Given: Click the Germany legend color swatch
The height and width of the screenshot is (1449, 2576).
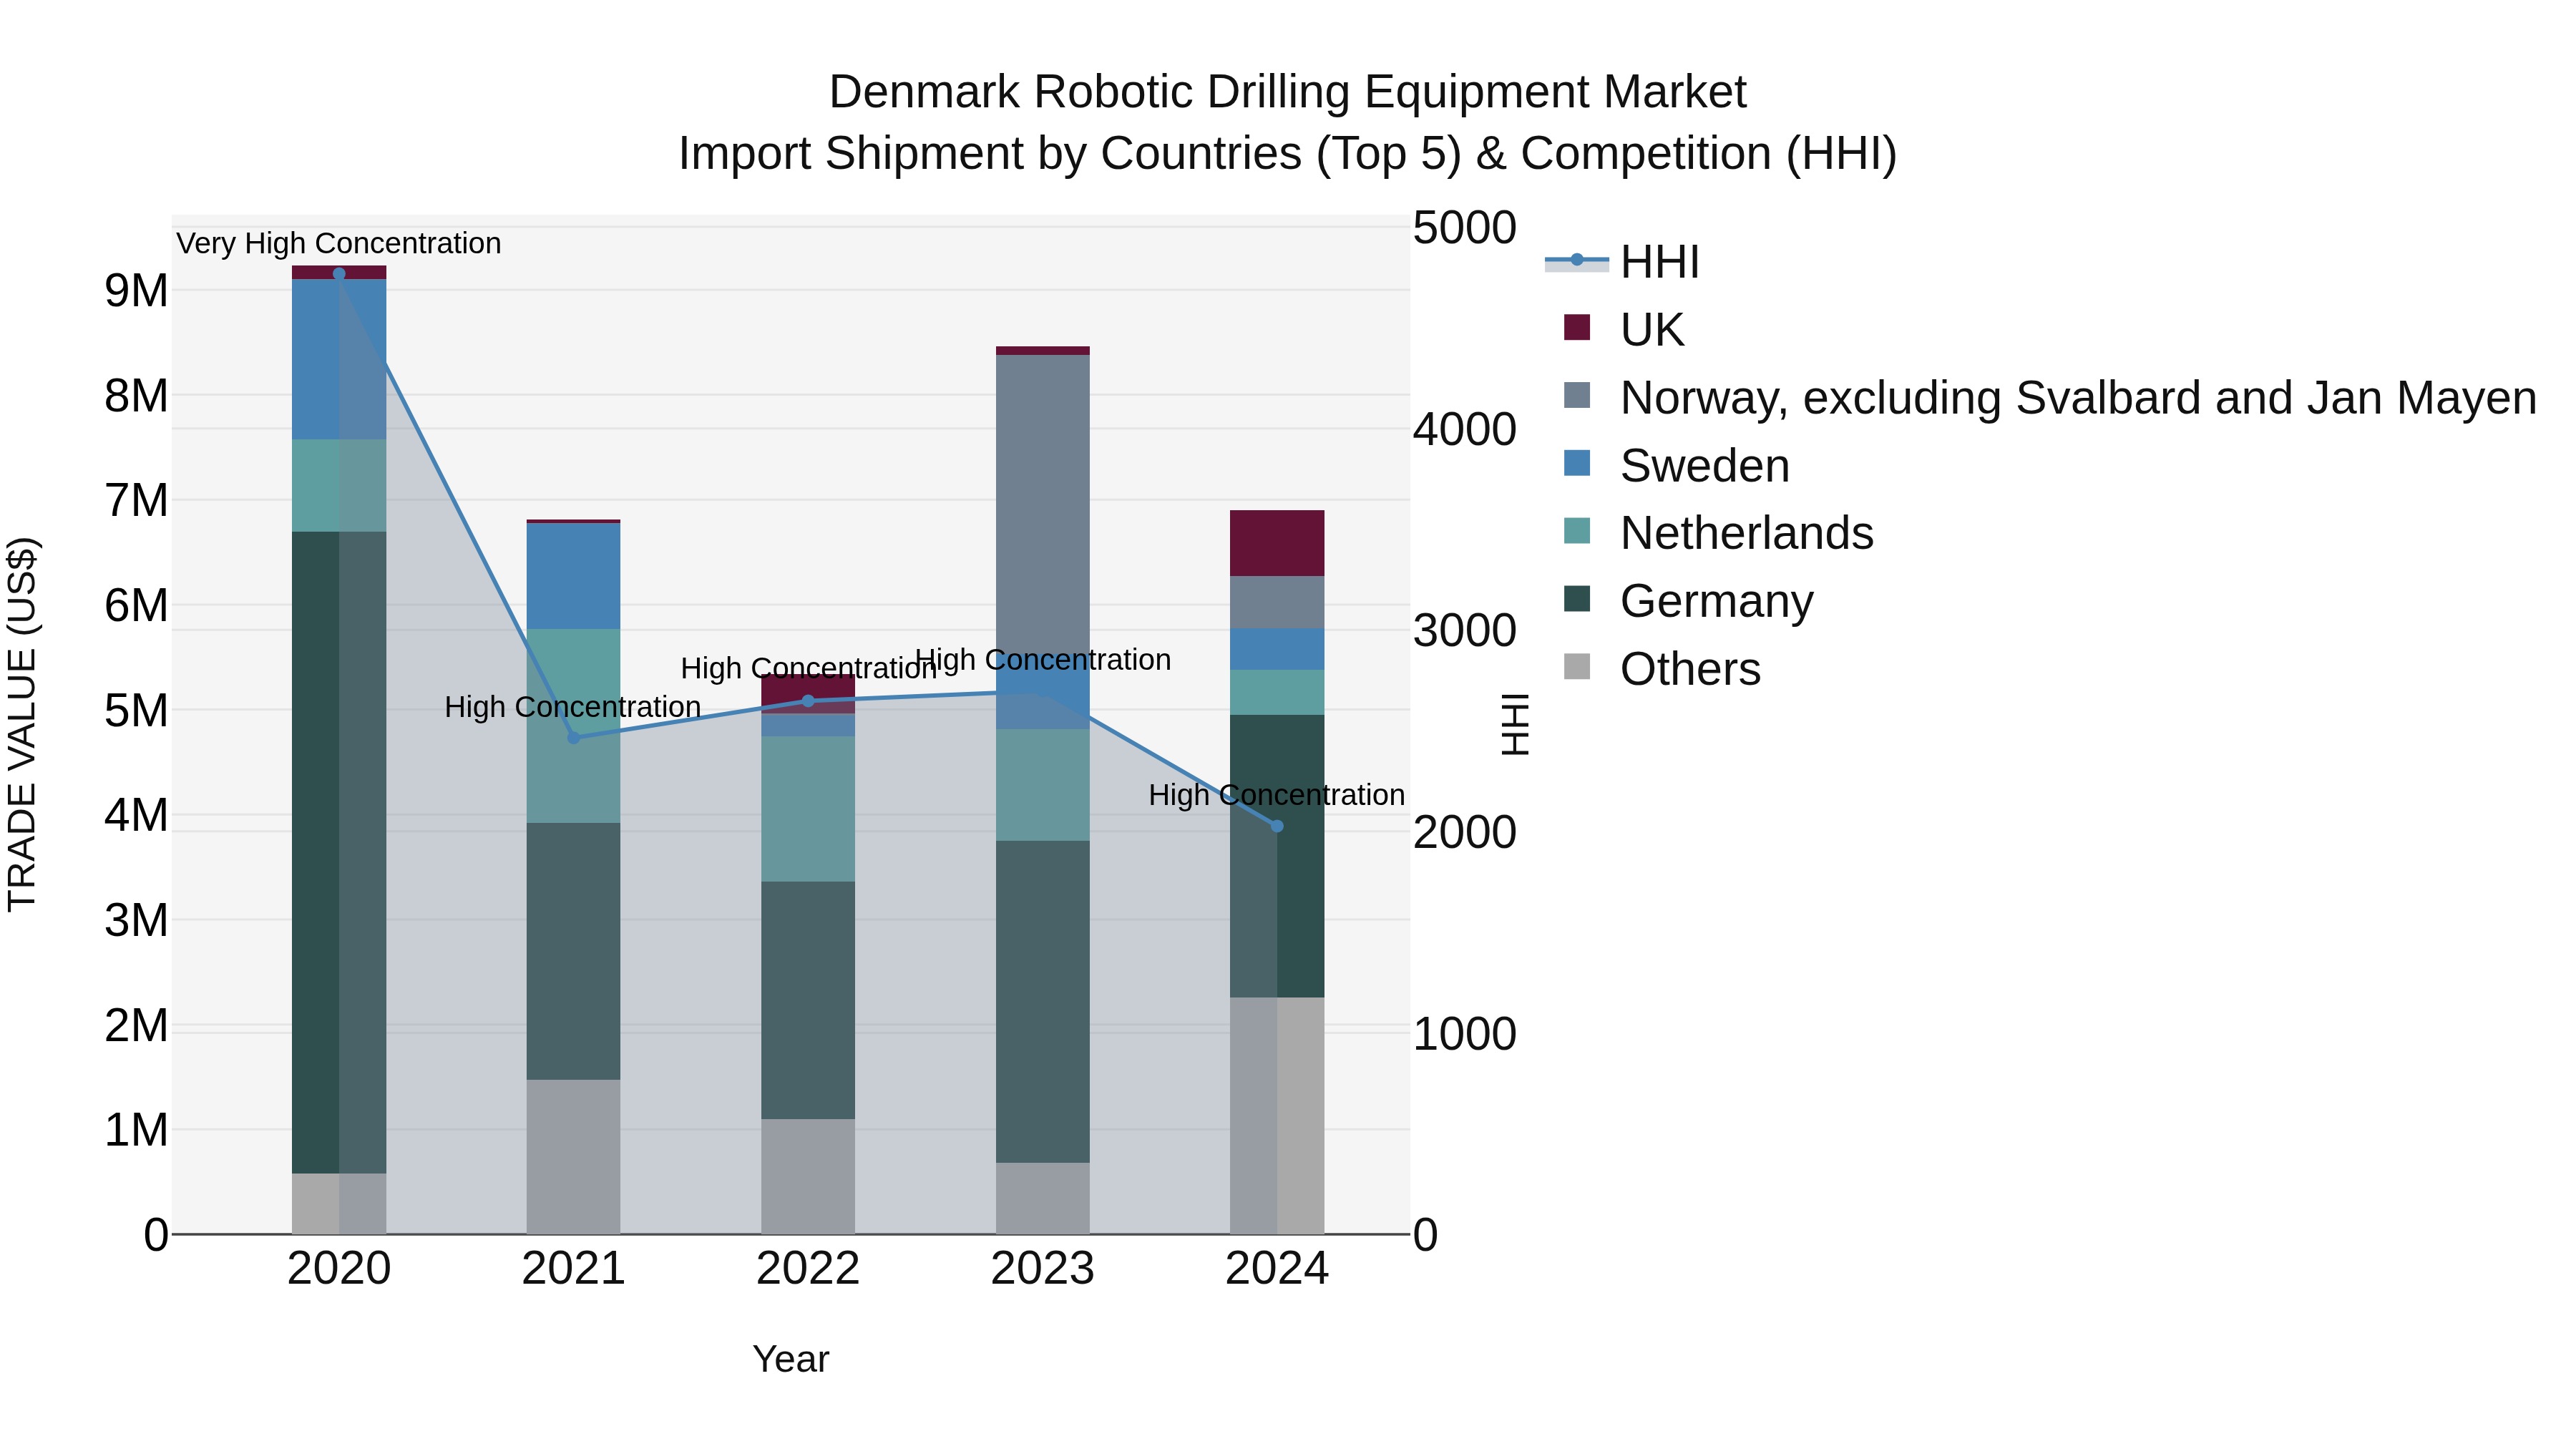Looking at the screenshot, I should 1577,599.
